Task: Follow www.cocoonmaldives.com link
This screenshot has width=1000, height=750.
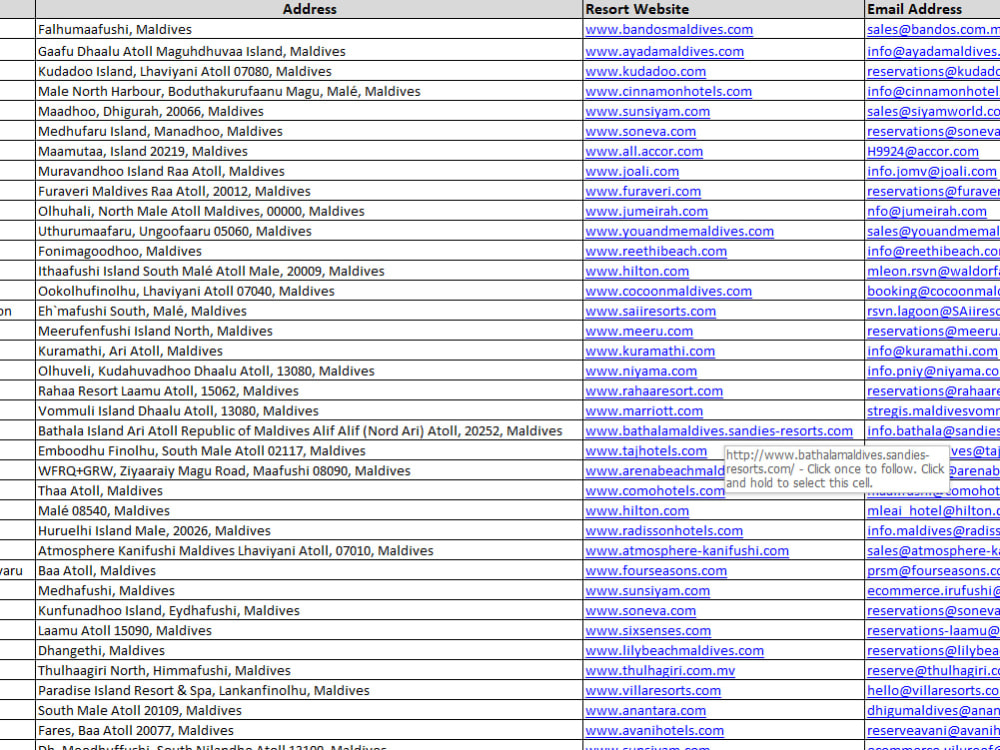Action: [x=668, y=291]
